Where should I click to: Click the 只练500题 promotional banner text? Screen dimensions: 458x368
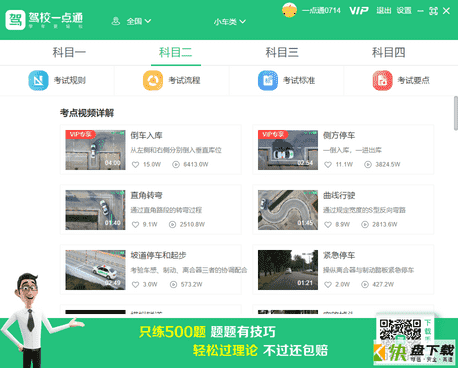172,332
